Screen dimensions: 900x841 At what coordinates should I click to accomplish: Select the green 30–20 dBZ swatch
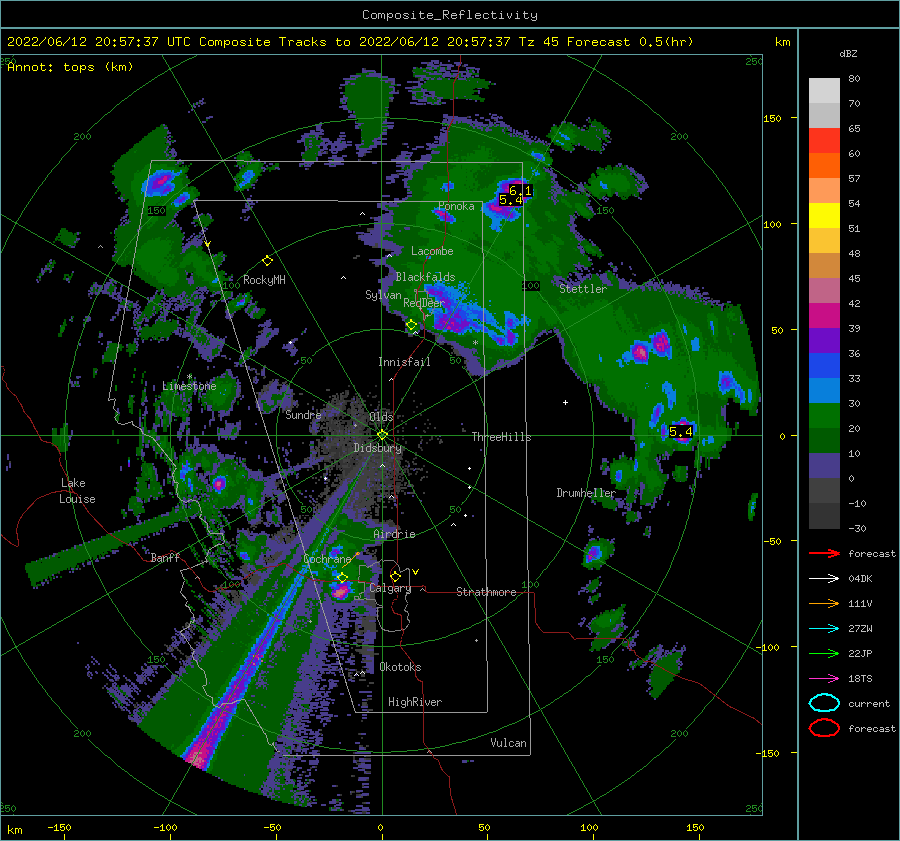824,416
